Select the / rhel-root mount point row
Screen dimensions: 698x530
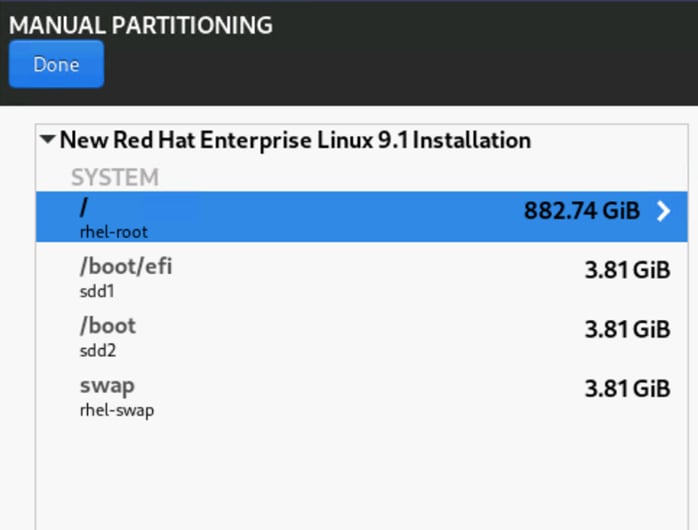361,217
